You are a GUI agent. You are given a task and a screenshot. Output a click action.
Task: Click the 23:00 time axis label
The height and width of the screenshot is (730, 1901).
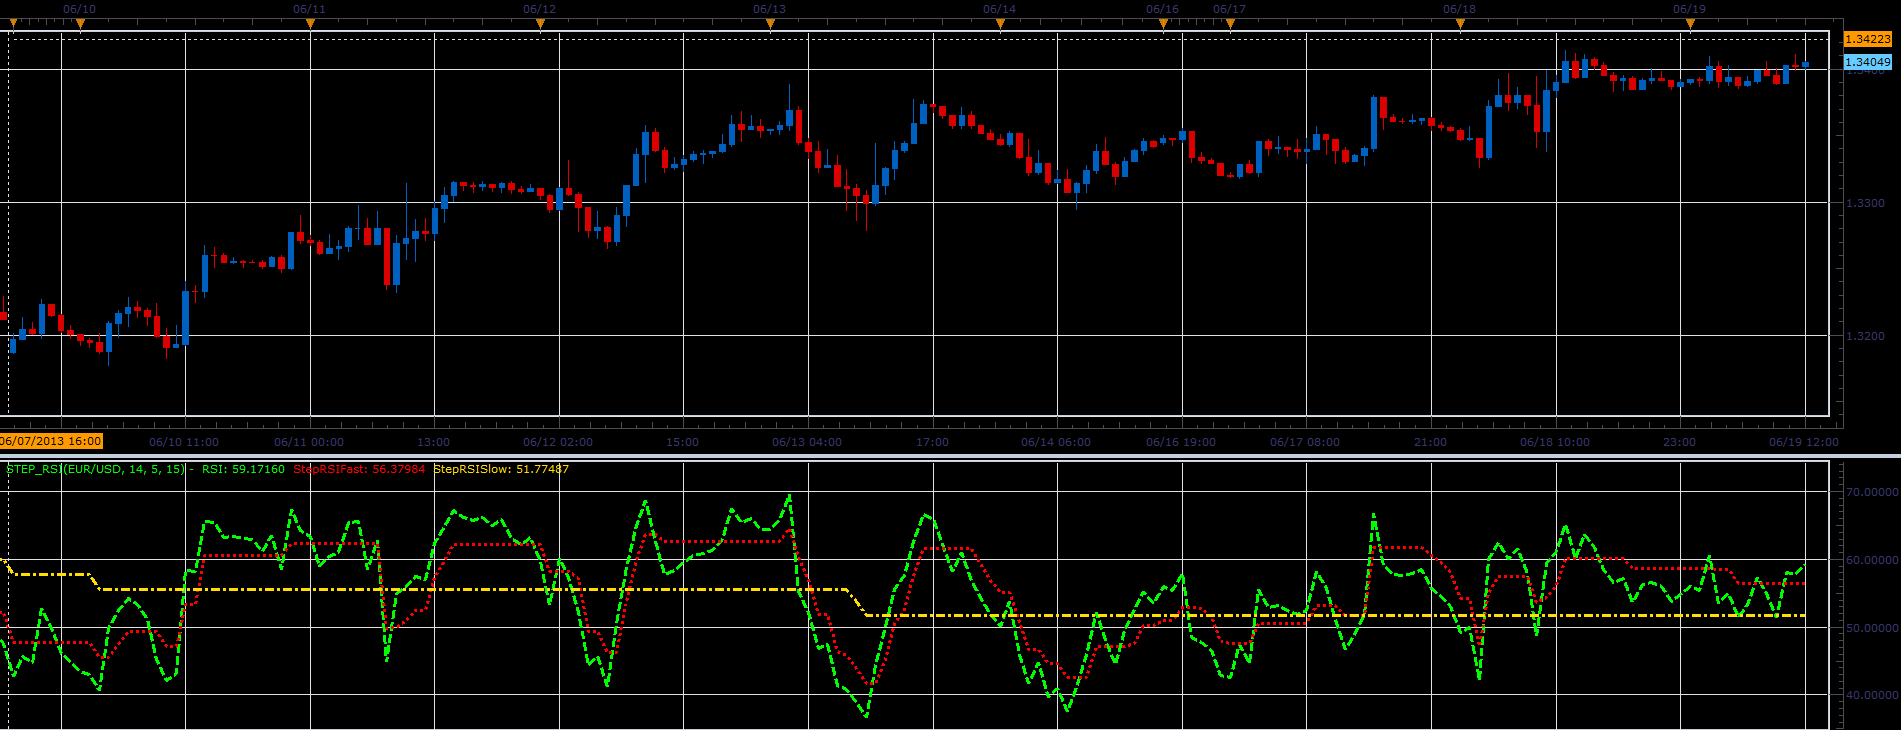[x=1679, y=442]
